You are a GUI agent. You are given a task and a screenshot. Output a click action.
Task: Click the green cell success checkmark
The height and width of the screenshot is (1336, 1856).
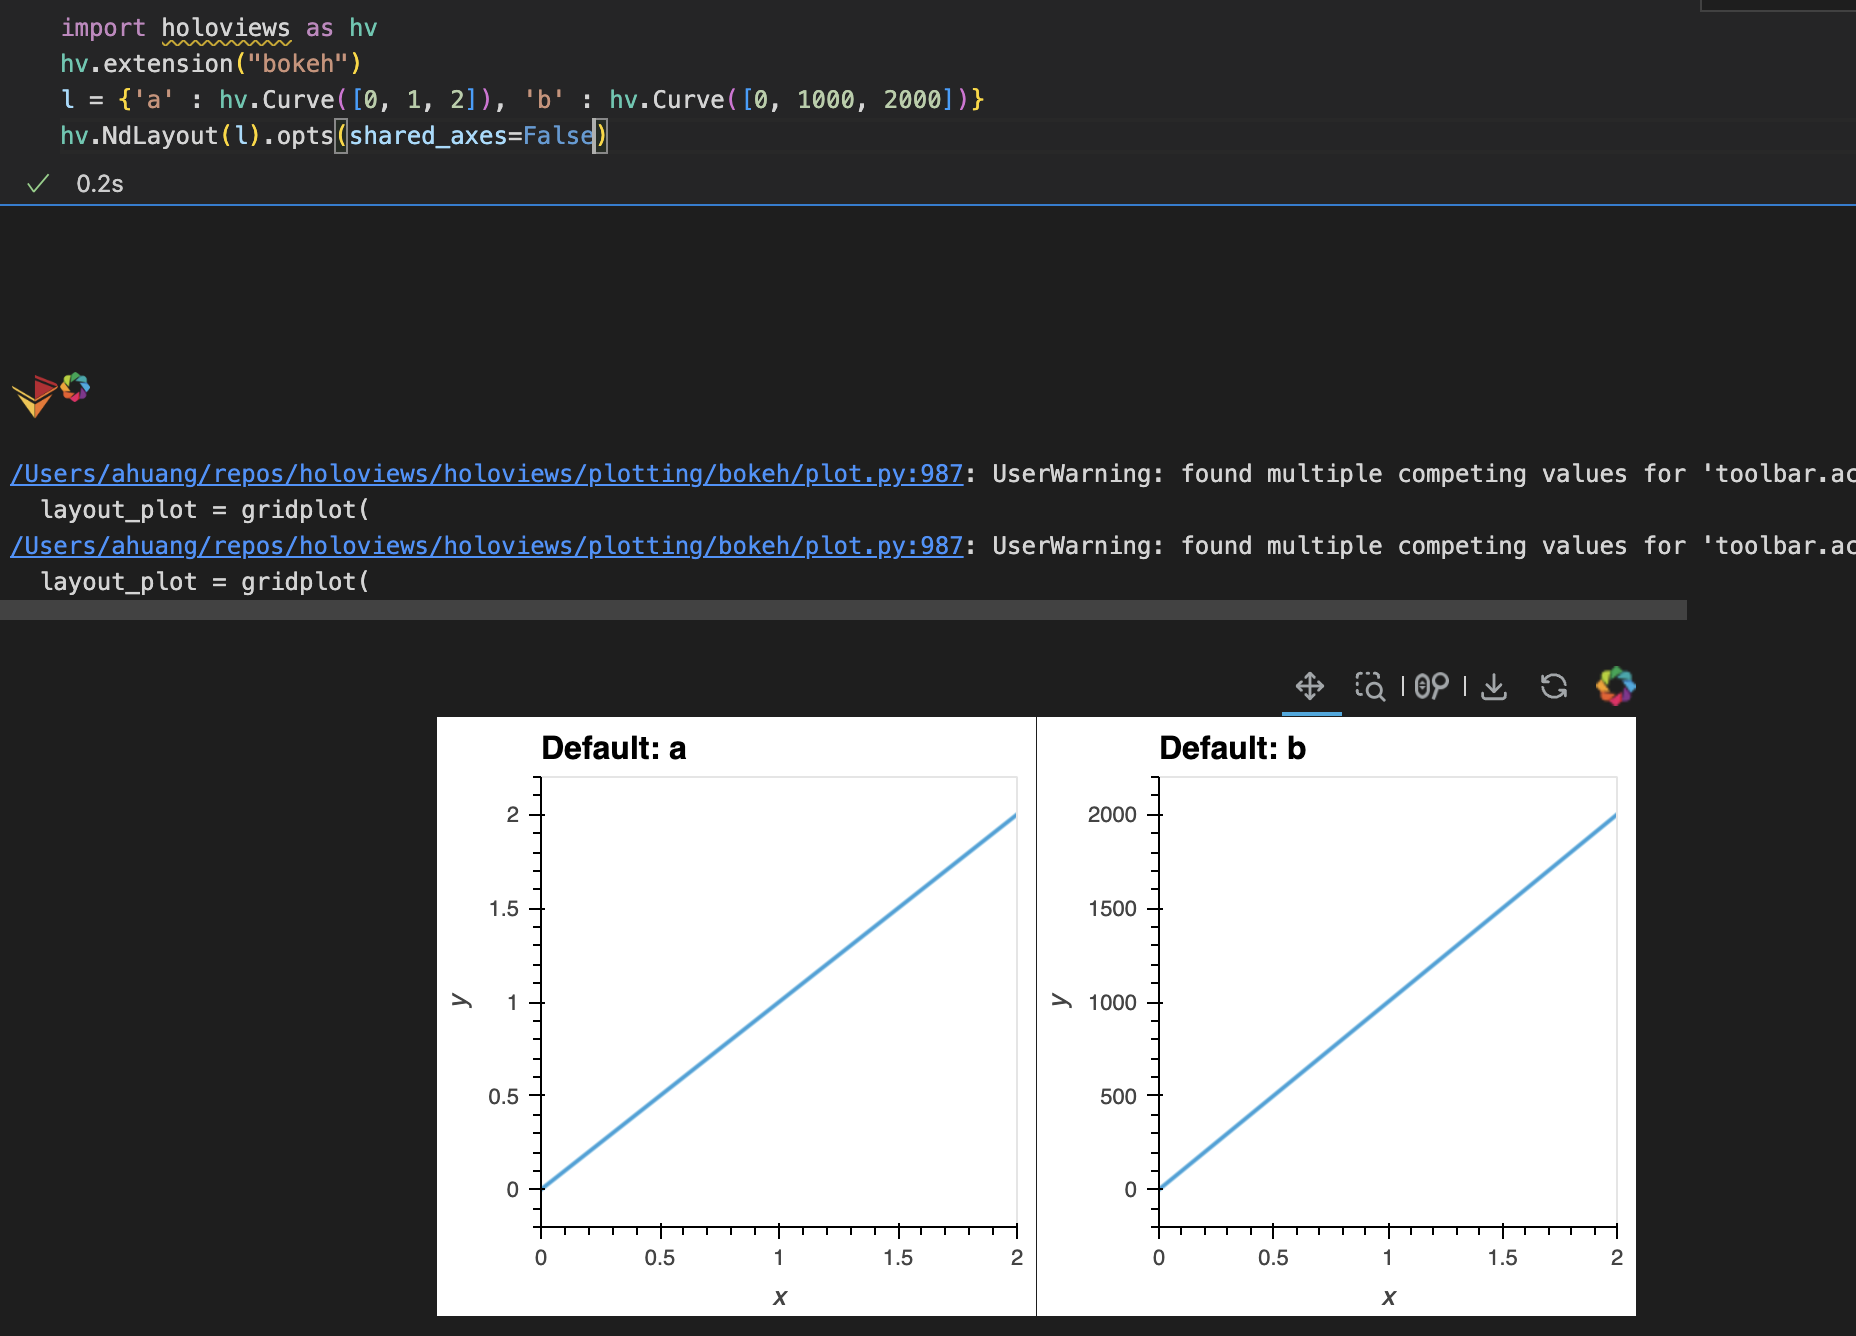(38, 184)
